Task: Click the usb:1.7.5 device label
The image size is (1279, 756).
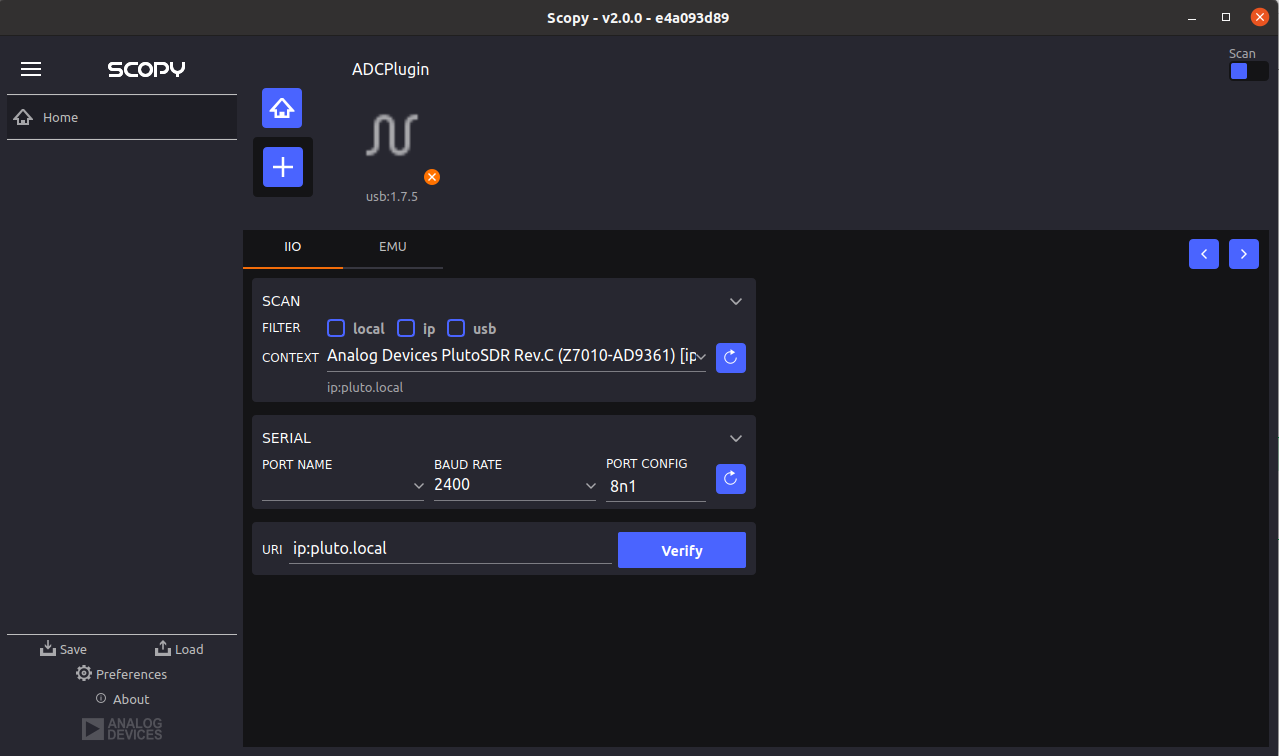Action: coord(392,197)
